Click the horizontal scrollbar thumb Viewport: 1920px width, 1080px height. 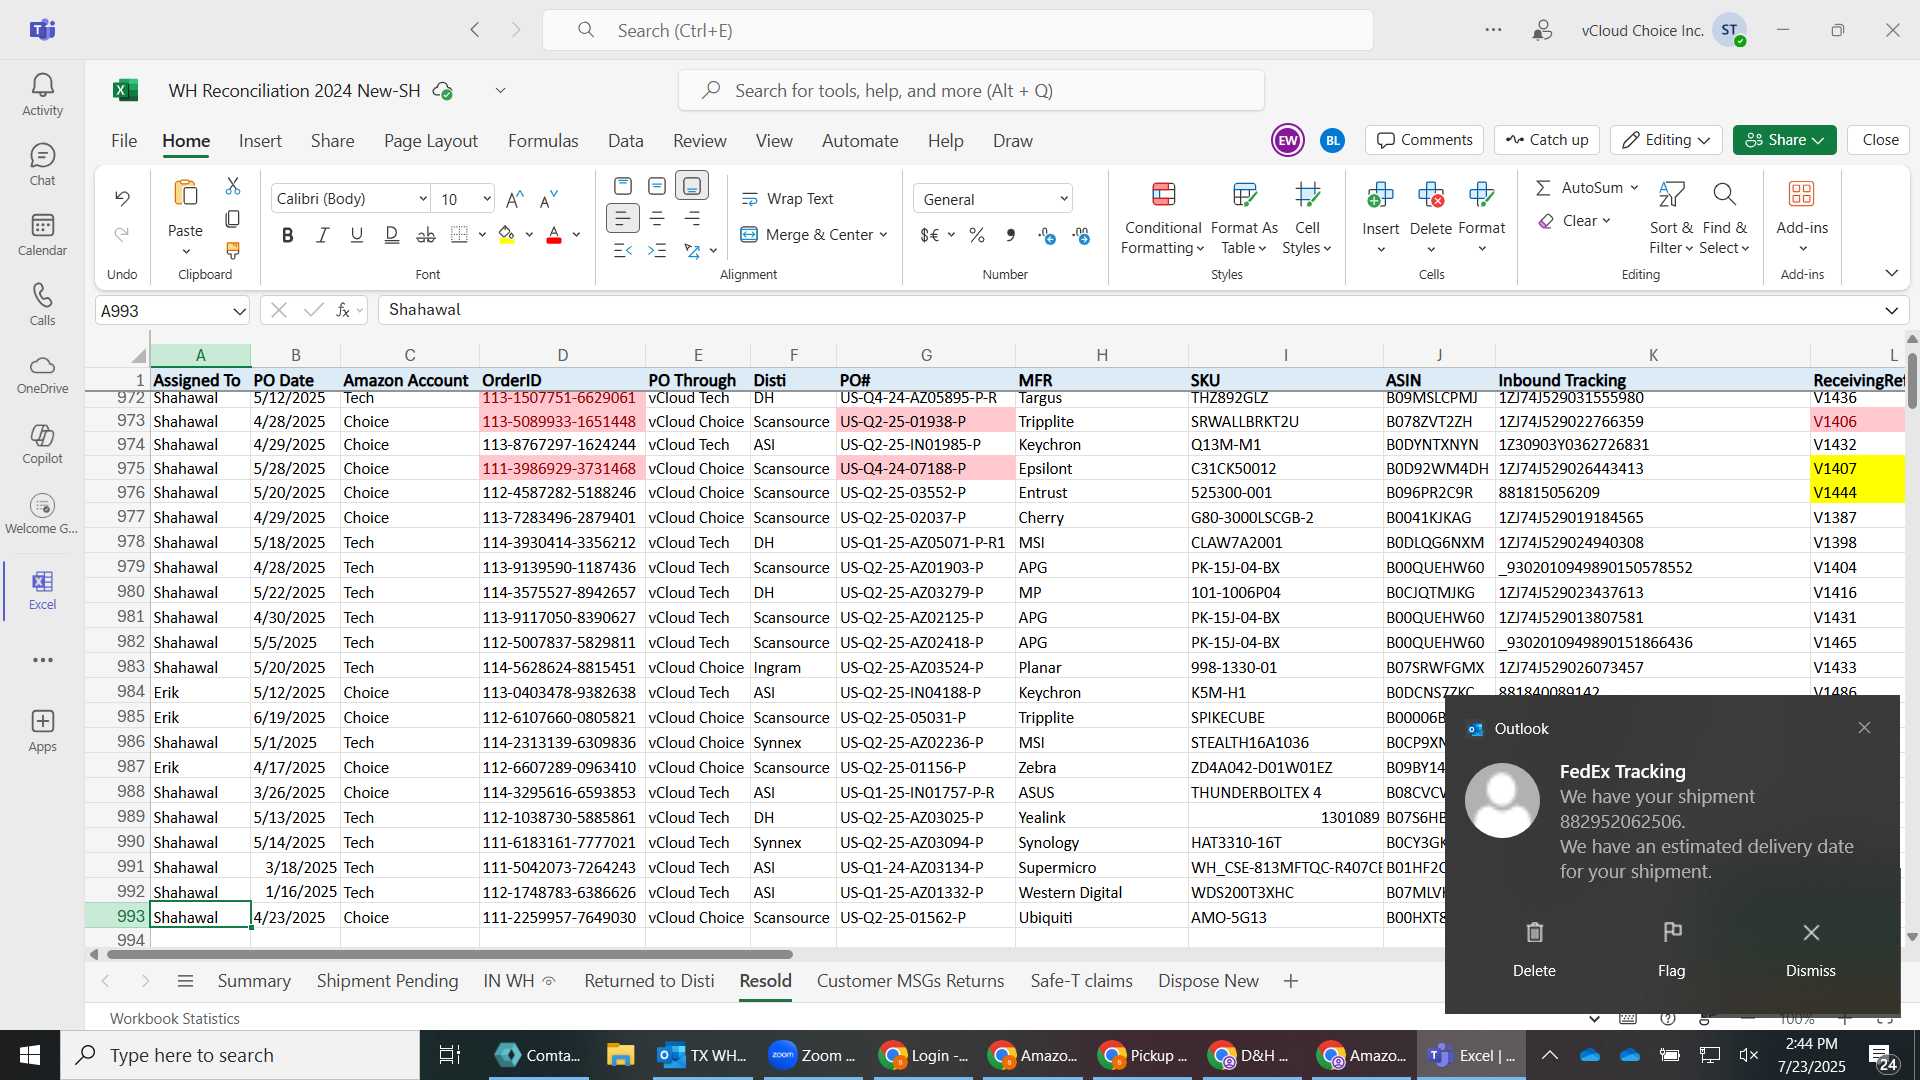click(449, 955)
